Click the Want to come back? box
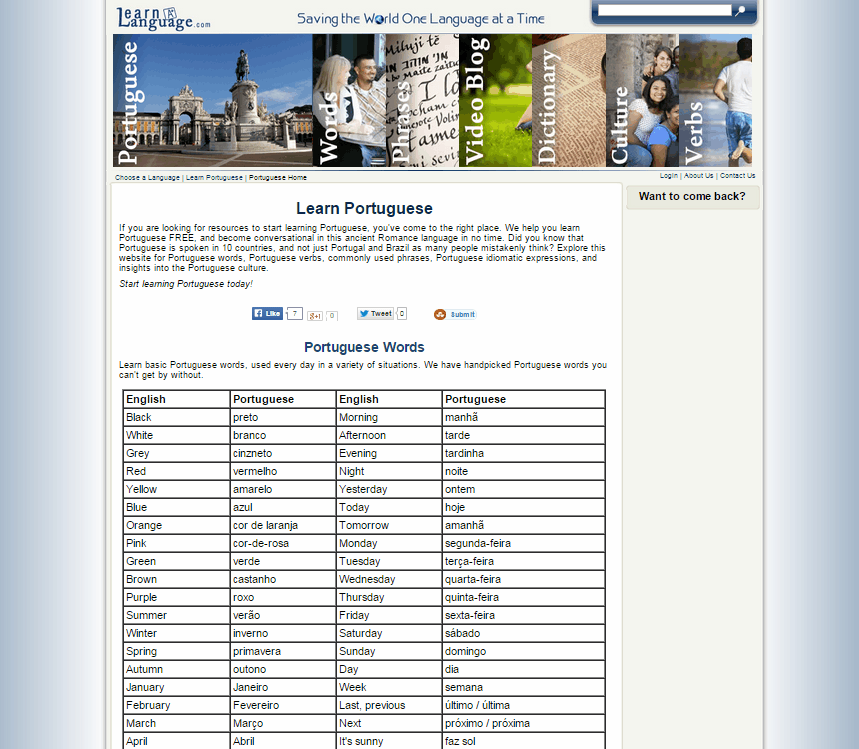 coord(692,197)
